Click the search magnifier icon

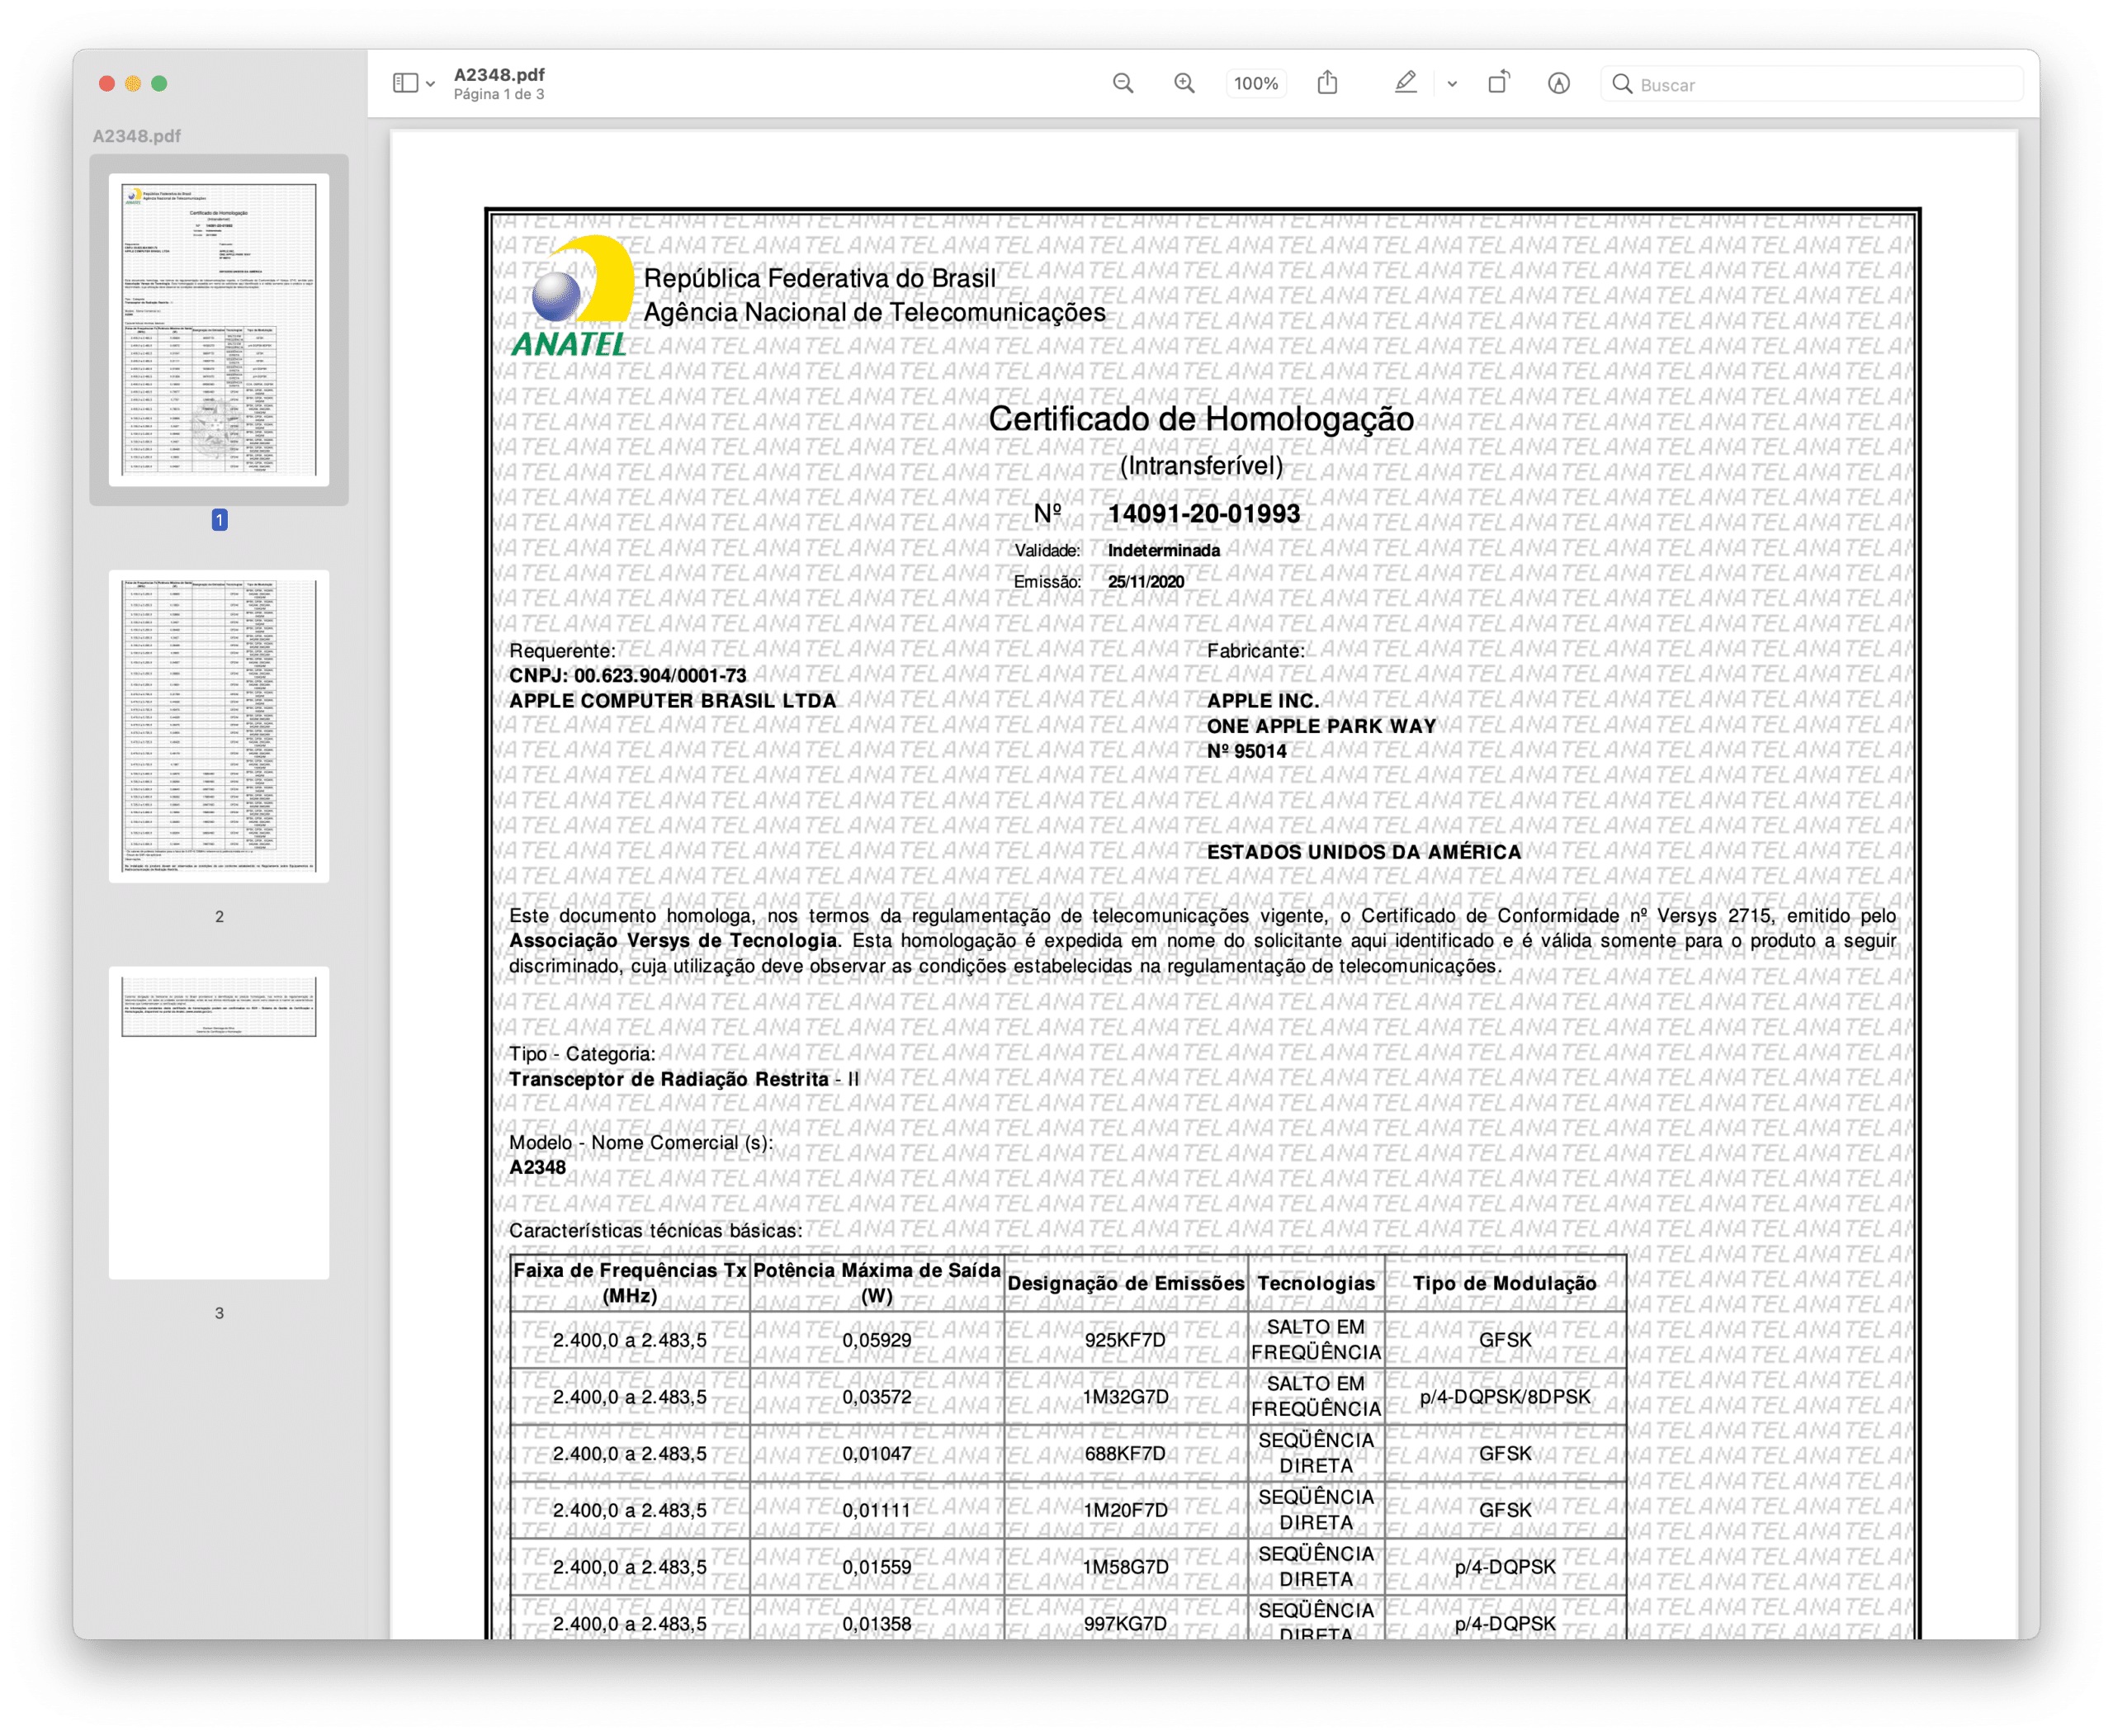pyautogui.click(x=1622, y=84)
